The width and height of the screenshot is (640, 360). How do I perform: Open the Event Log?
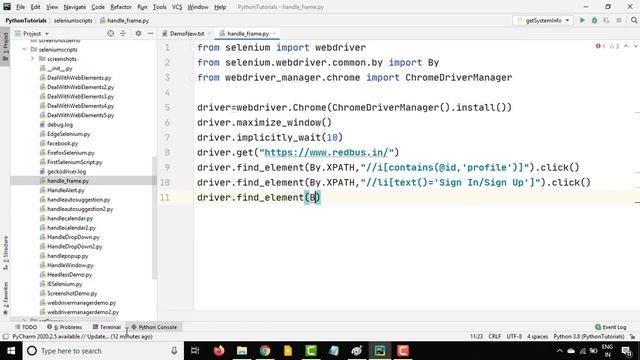pyautogui.click(x=611, y=327)
